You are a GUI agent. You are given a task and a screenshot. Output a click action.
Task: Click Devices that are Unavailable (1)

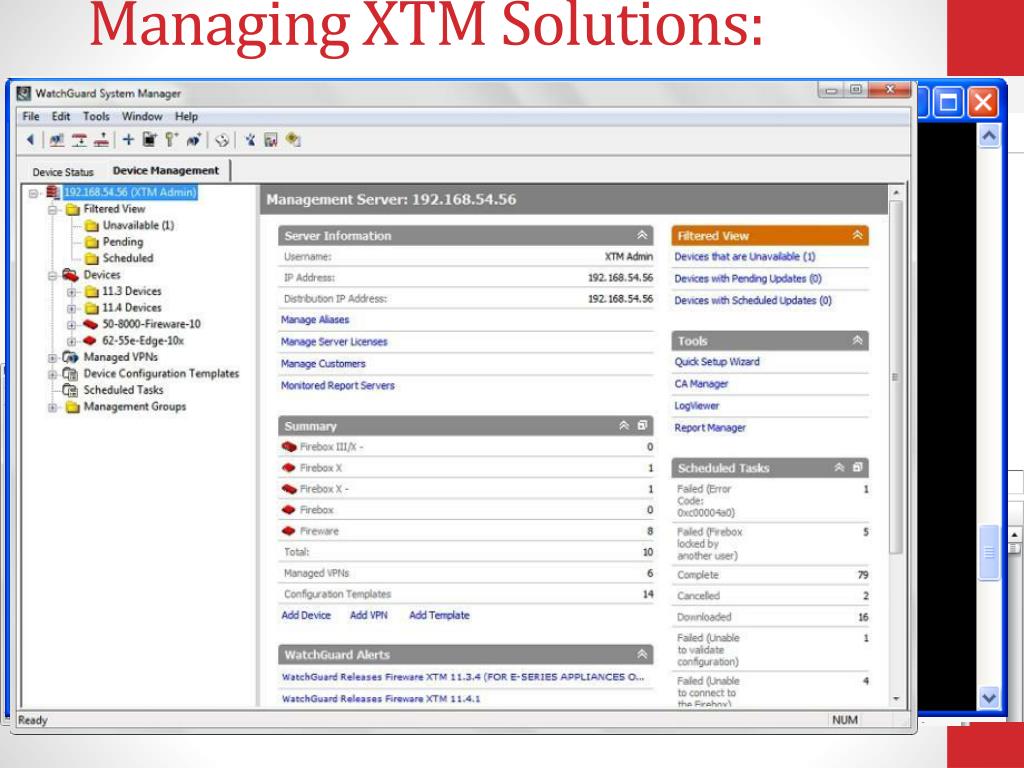pyautogui.click(x=745, y=257)
